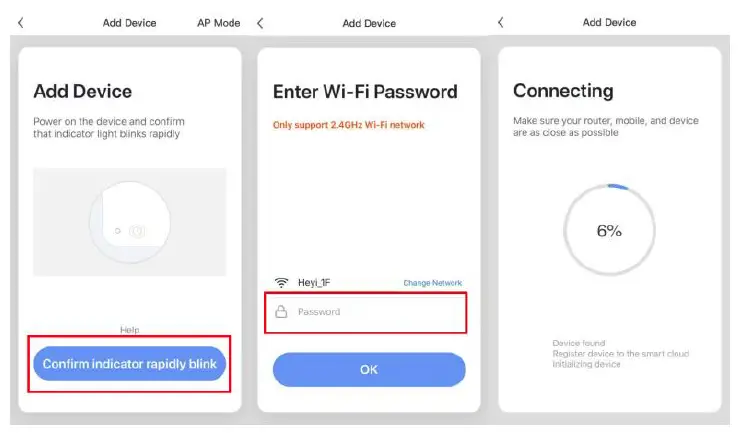Viewport: 741px width, 433px height.
Task: Select the Heyi_1F network name
Action: [314, 283]
